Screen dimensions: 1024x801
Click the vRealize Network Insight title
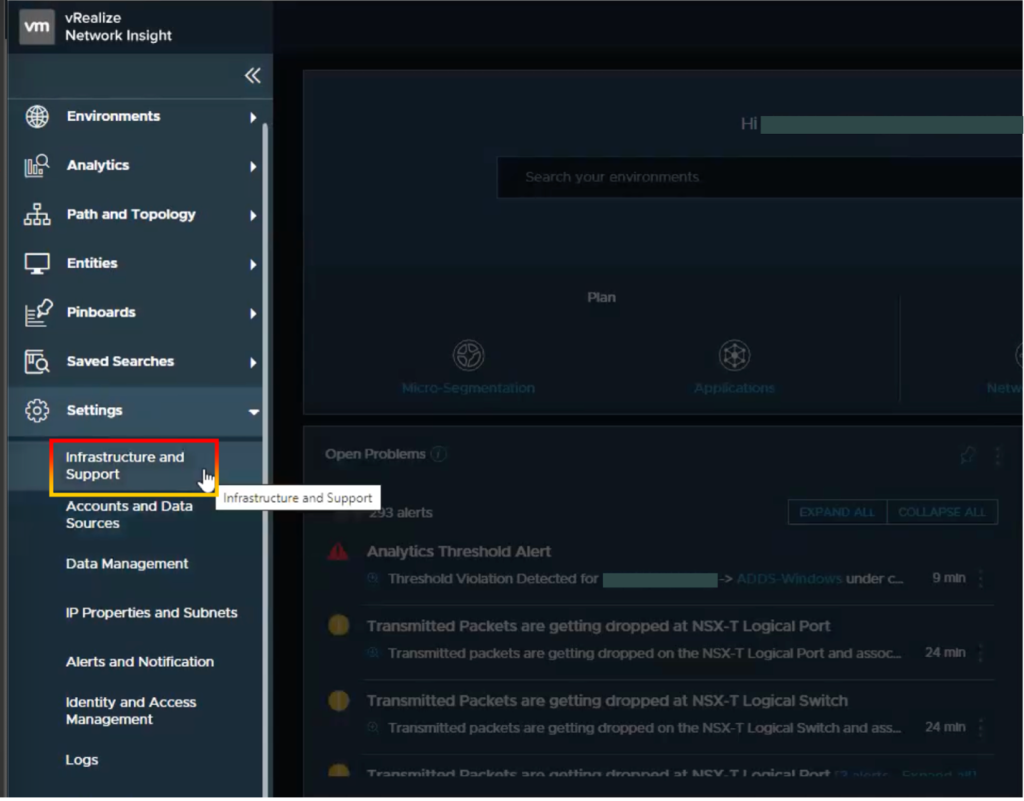click(x=118, y=27)
